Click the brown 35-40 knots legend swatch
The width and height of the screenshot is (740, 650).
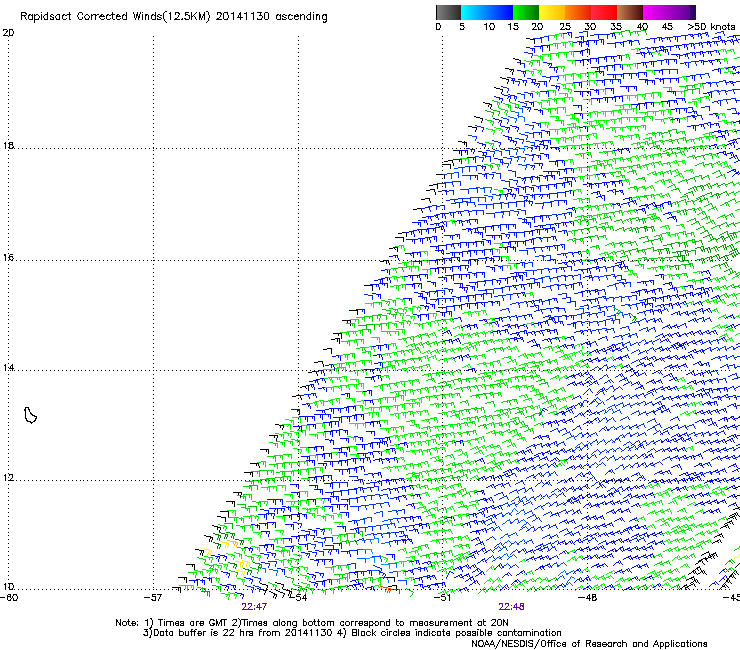click(x=630, y=12)
